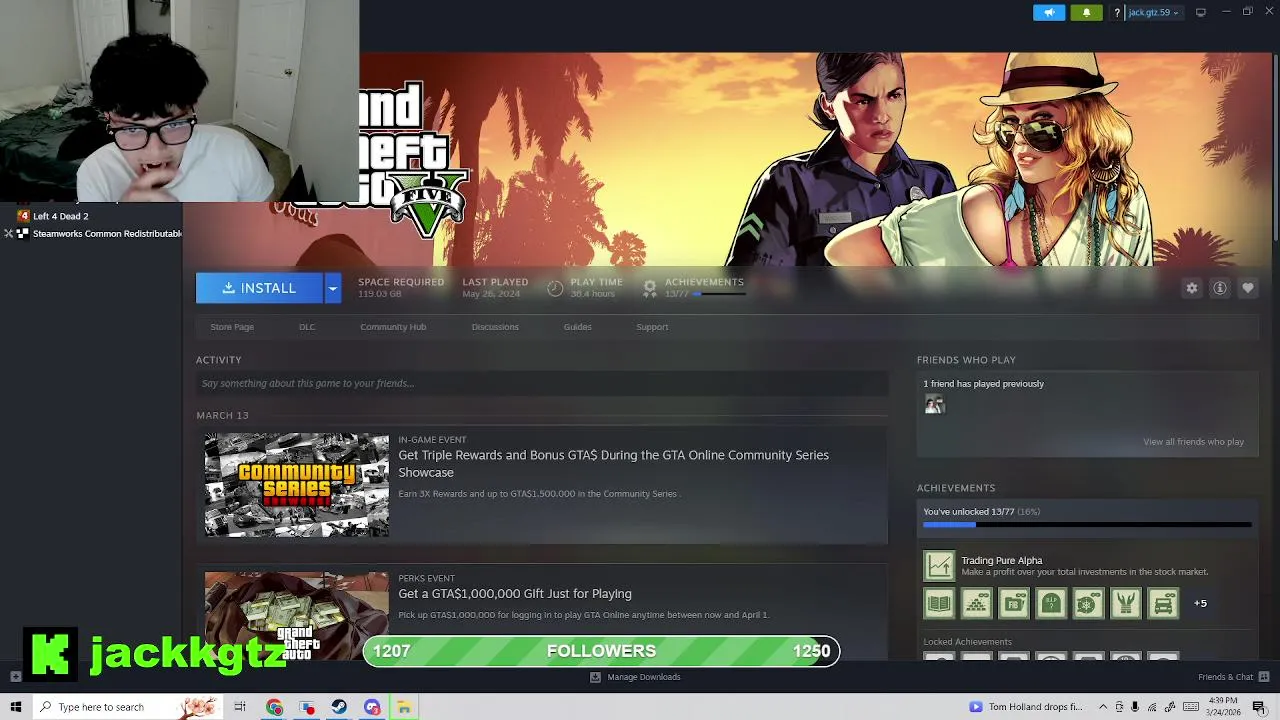Click the 'Tom Holland drops fi...' news widget
This screenshot has height=720, width=1280.
click(x=1026, y=707)
